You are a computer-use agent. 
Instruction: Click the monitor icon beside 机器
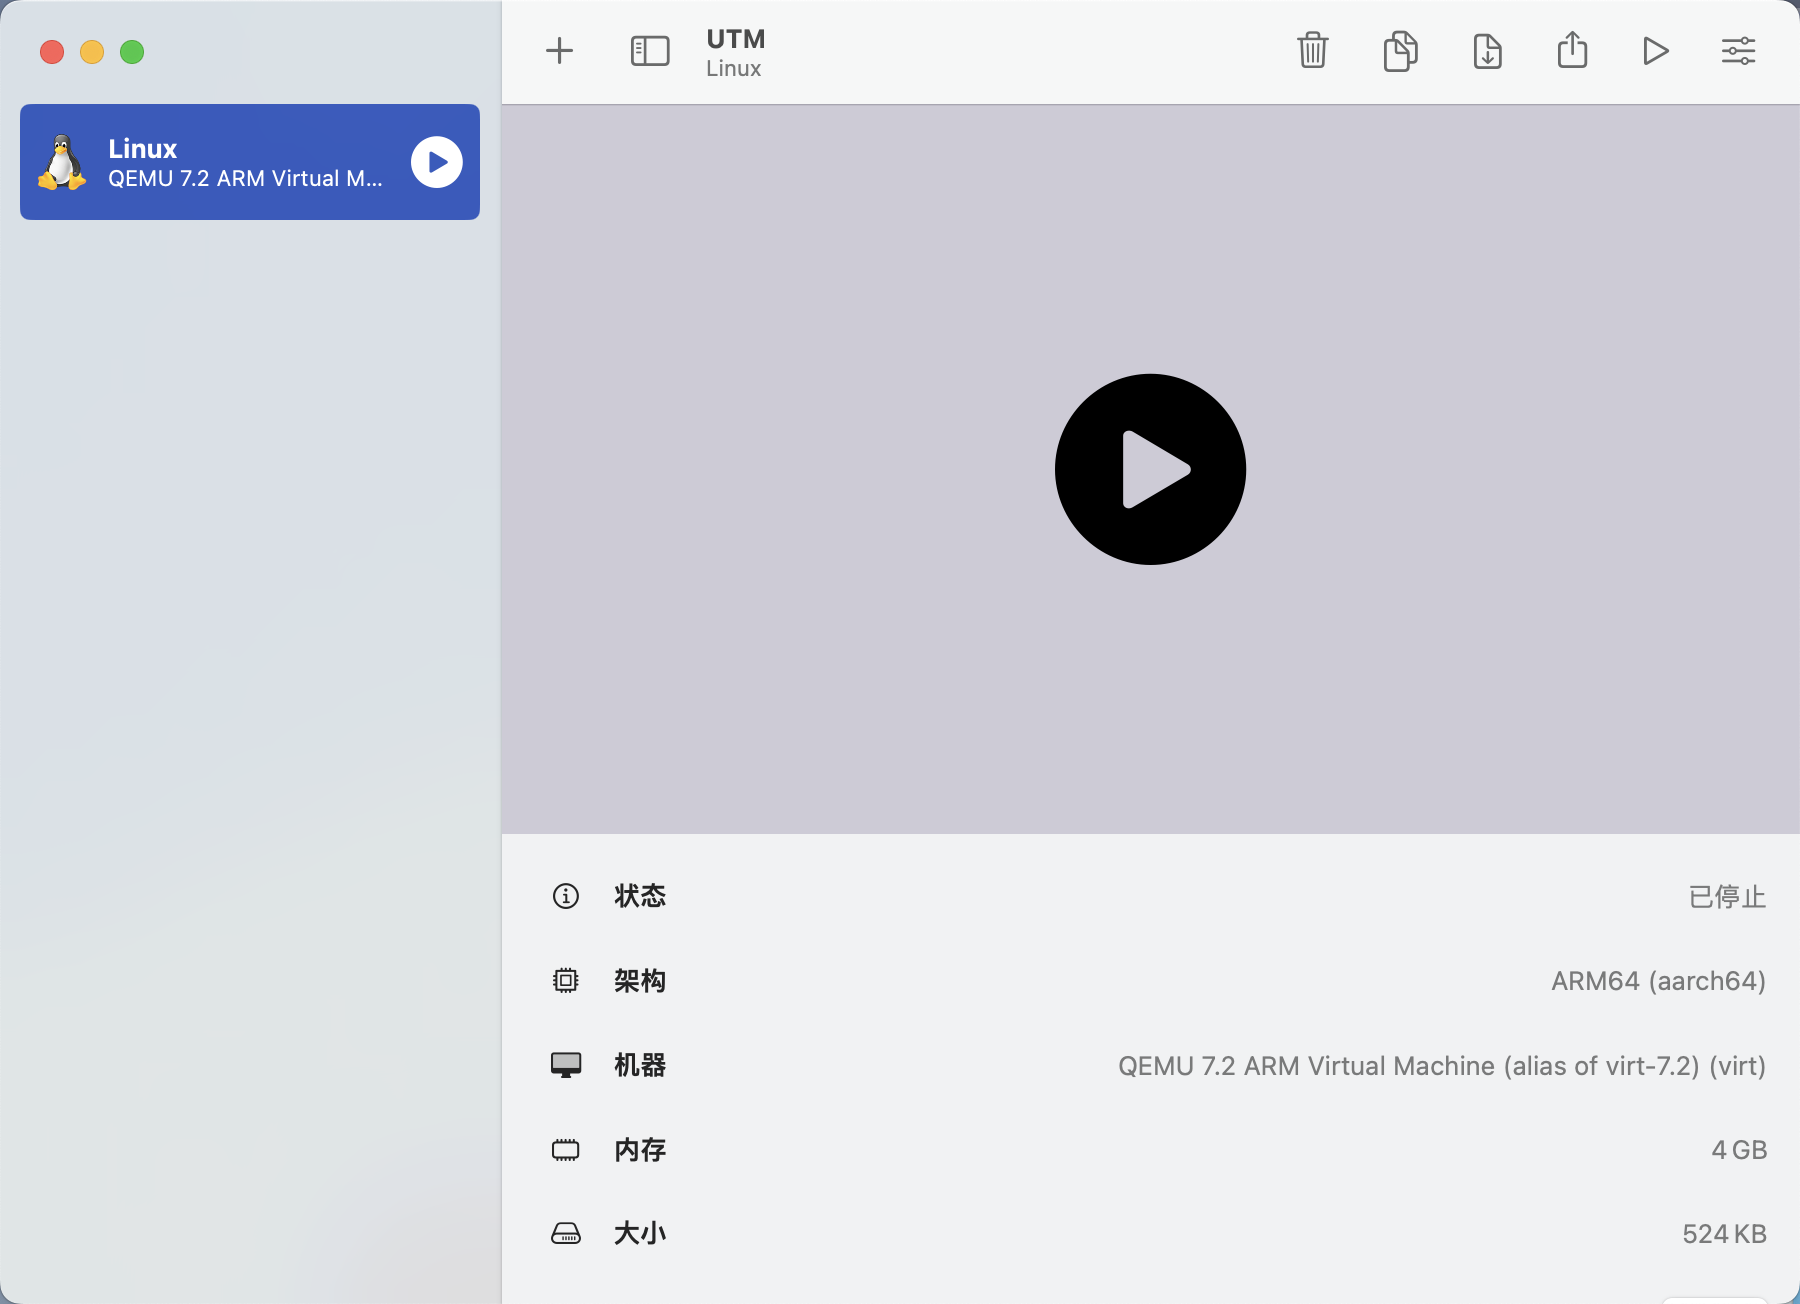566,1065
